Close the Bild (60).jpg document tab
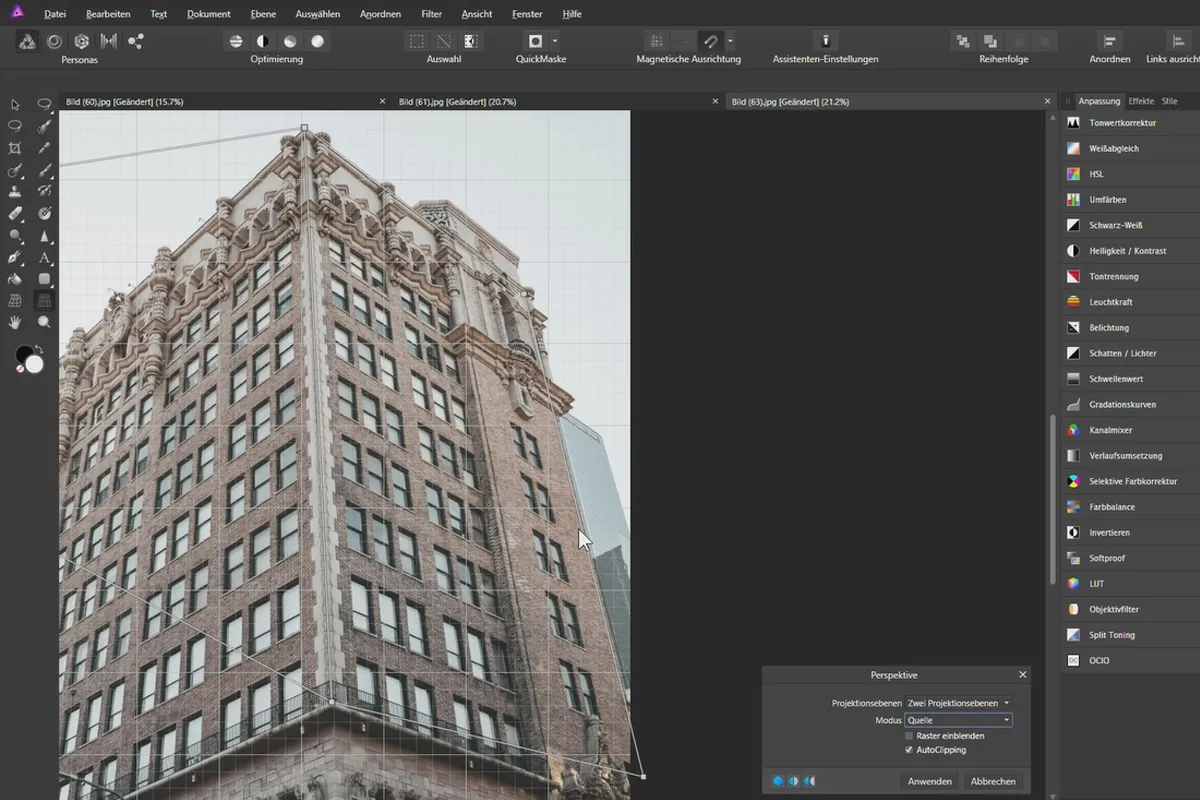Image resolution: width=1200 pixels, height=800 pixels. pos(382,102)
